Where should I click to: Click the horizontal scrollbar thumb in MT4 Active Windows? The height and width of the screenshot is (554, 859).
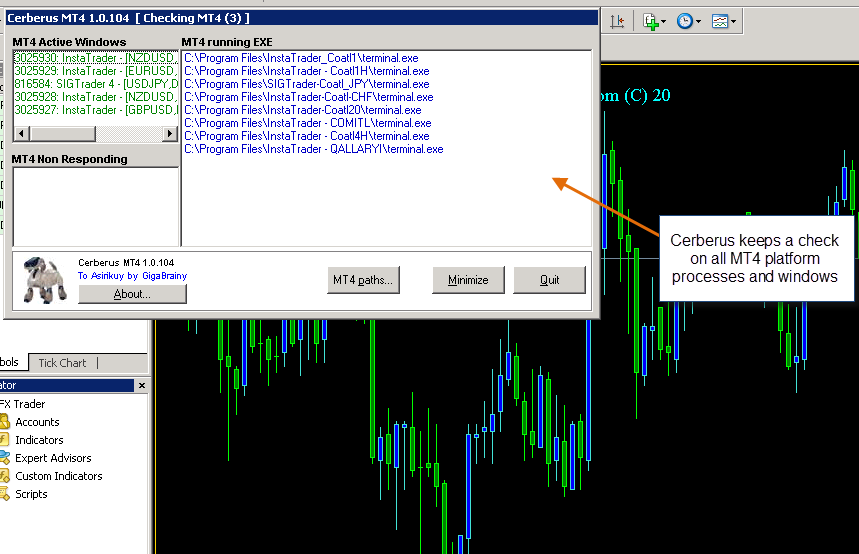pos(62,133)
